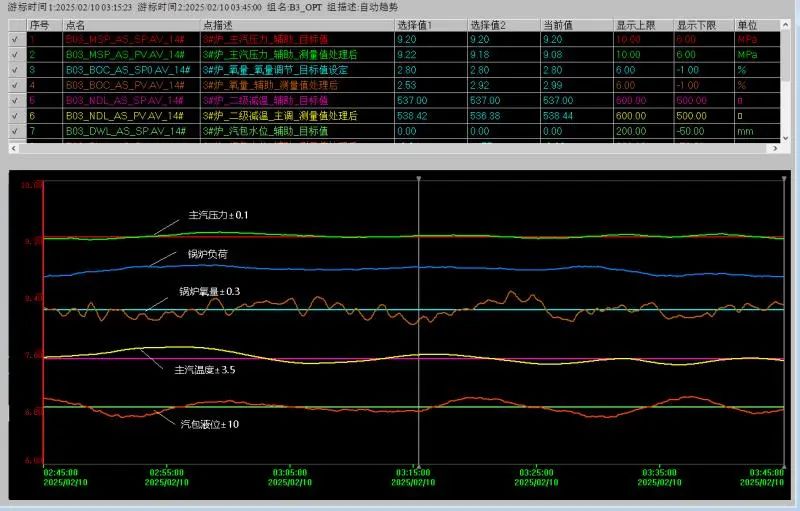
Task: Click the 锅炉氧量±0.3 curve label
Action: 209,291
